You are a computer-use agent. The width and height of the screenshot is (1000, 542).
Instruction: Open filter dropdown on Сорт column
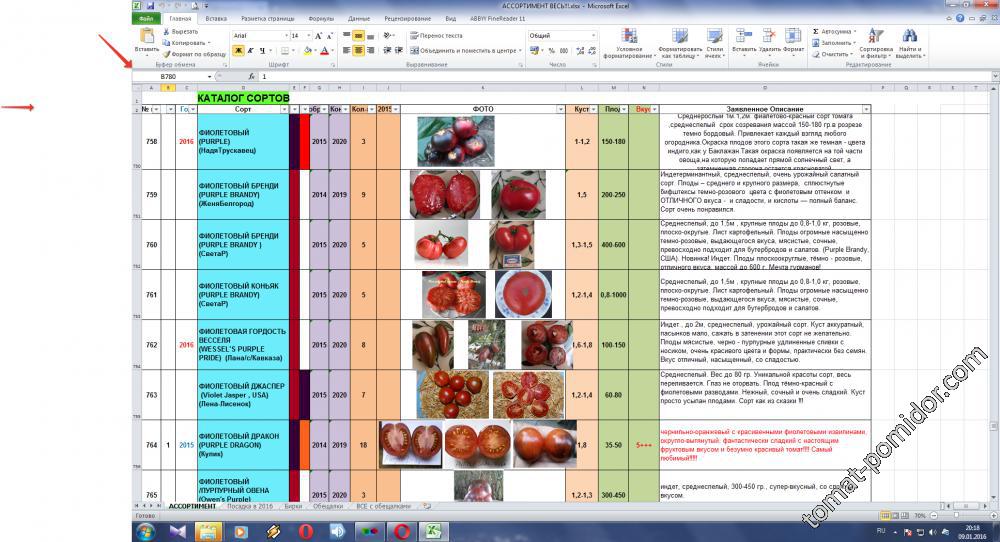pyautogui.click(x=284, y=110)
